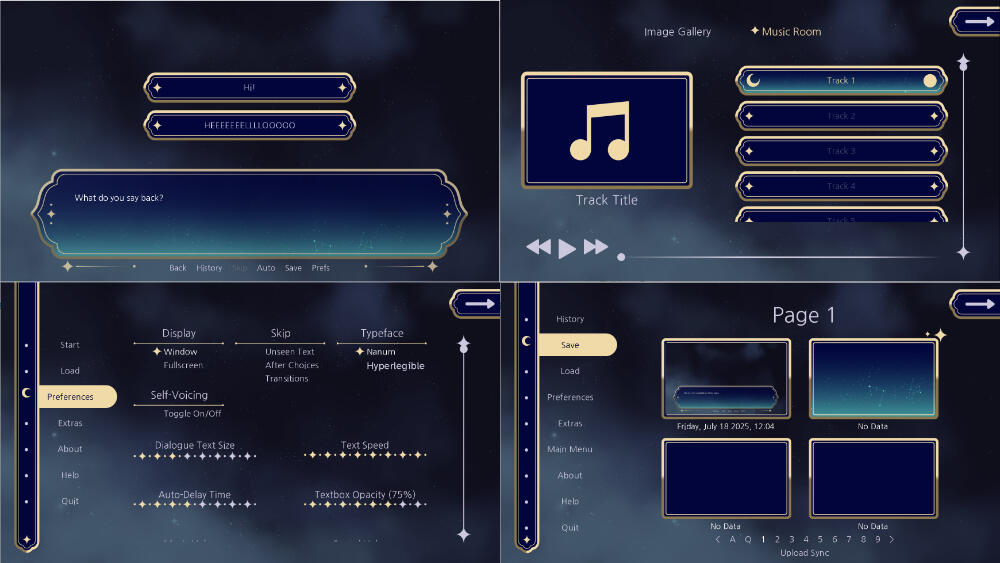Click the arrow return button above Music Room
1000x563 pixels.
click(x=976, y=22)
